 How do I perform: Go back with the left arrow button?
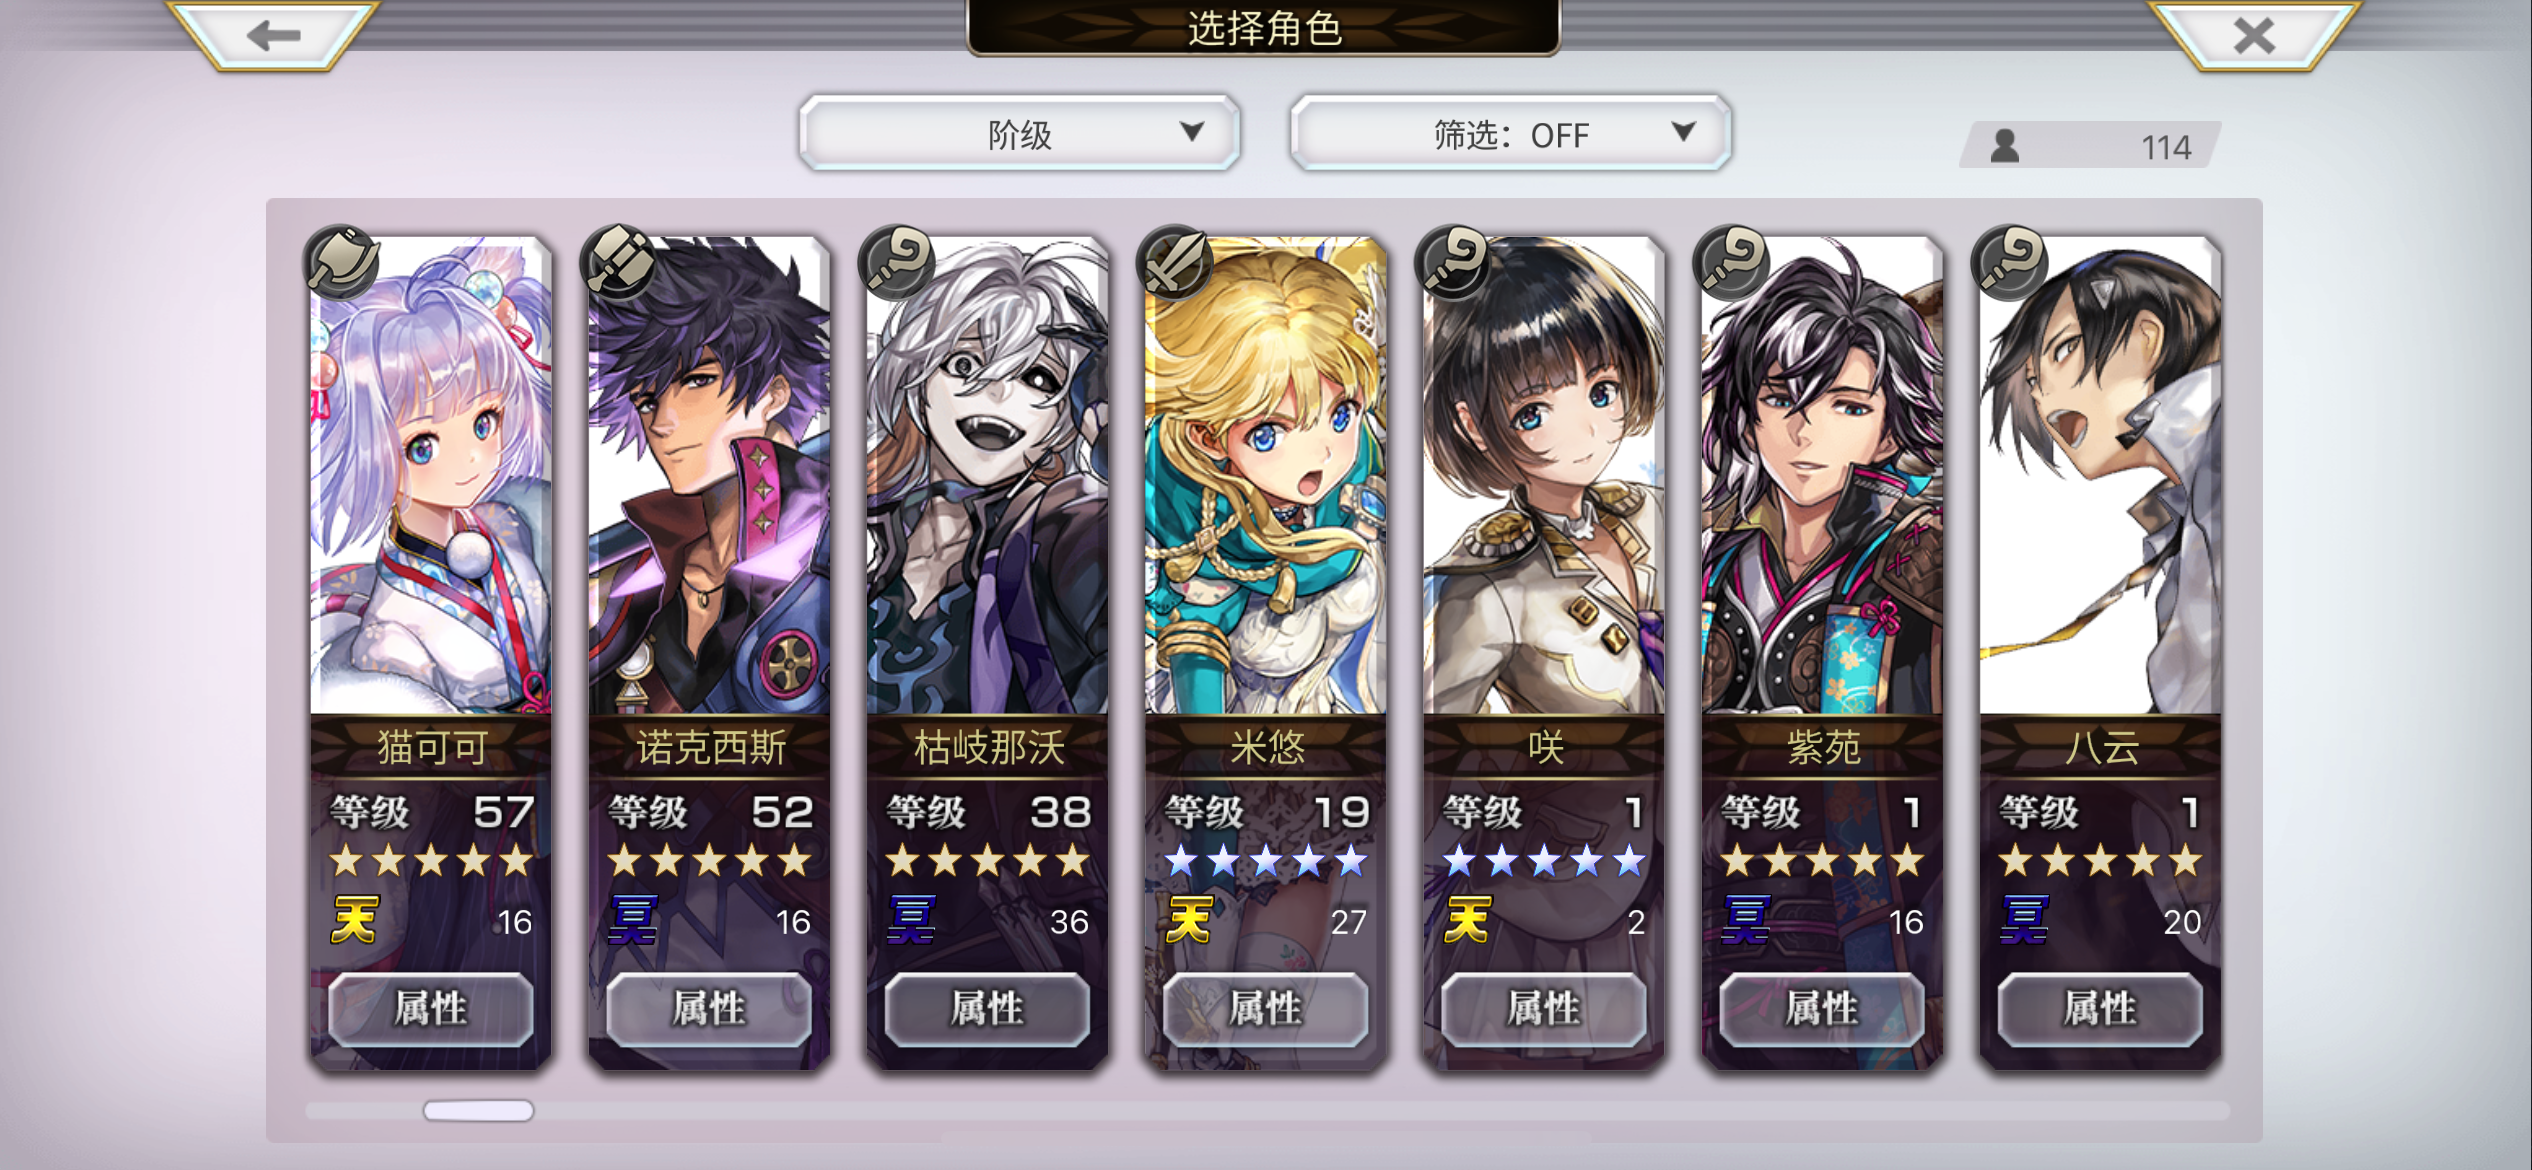pyautogui.click(x=273, y=36)
